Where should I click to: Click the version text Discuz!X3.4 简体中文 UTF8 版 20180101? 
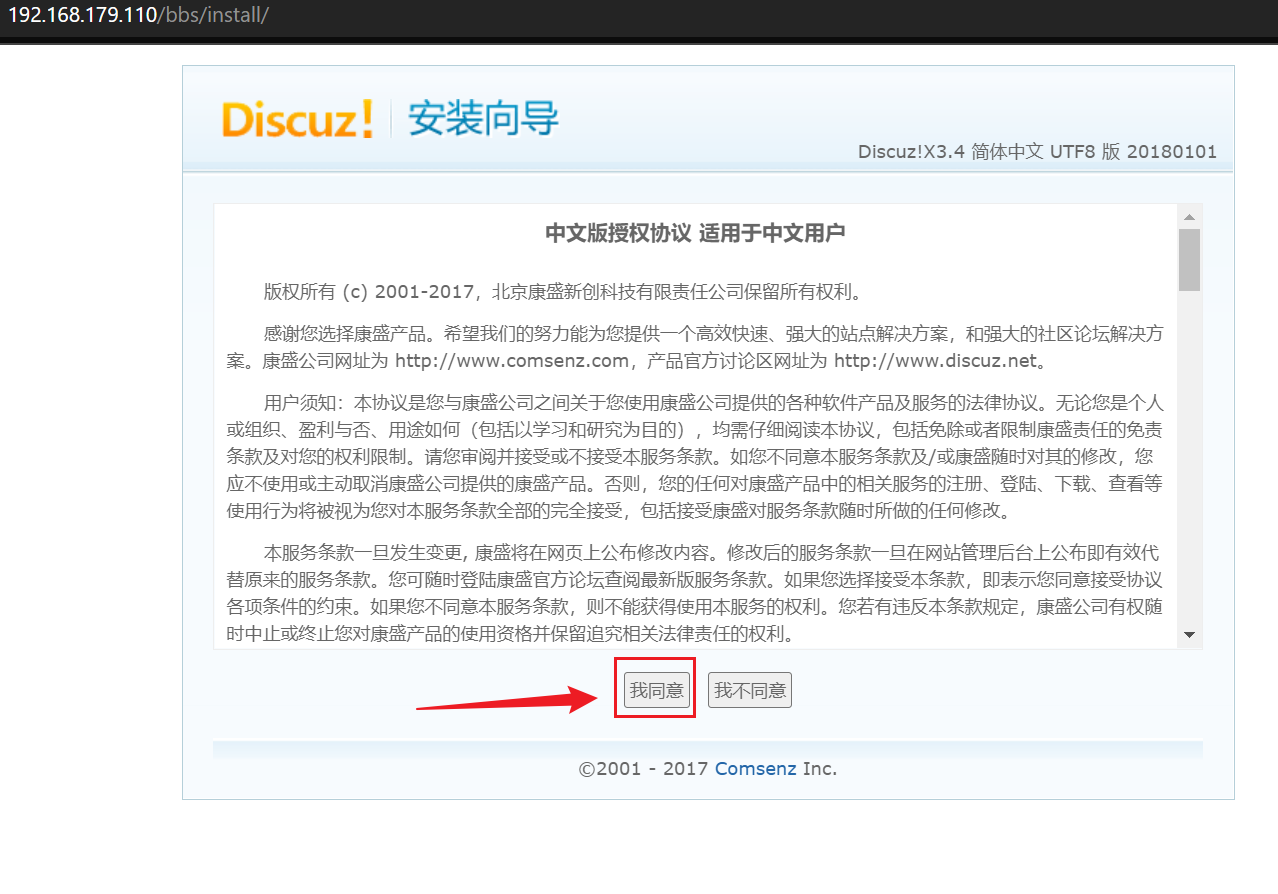(1037, 152)
